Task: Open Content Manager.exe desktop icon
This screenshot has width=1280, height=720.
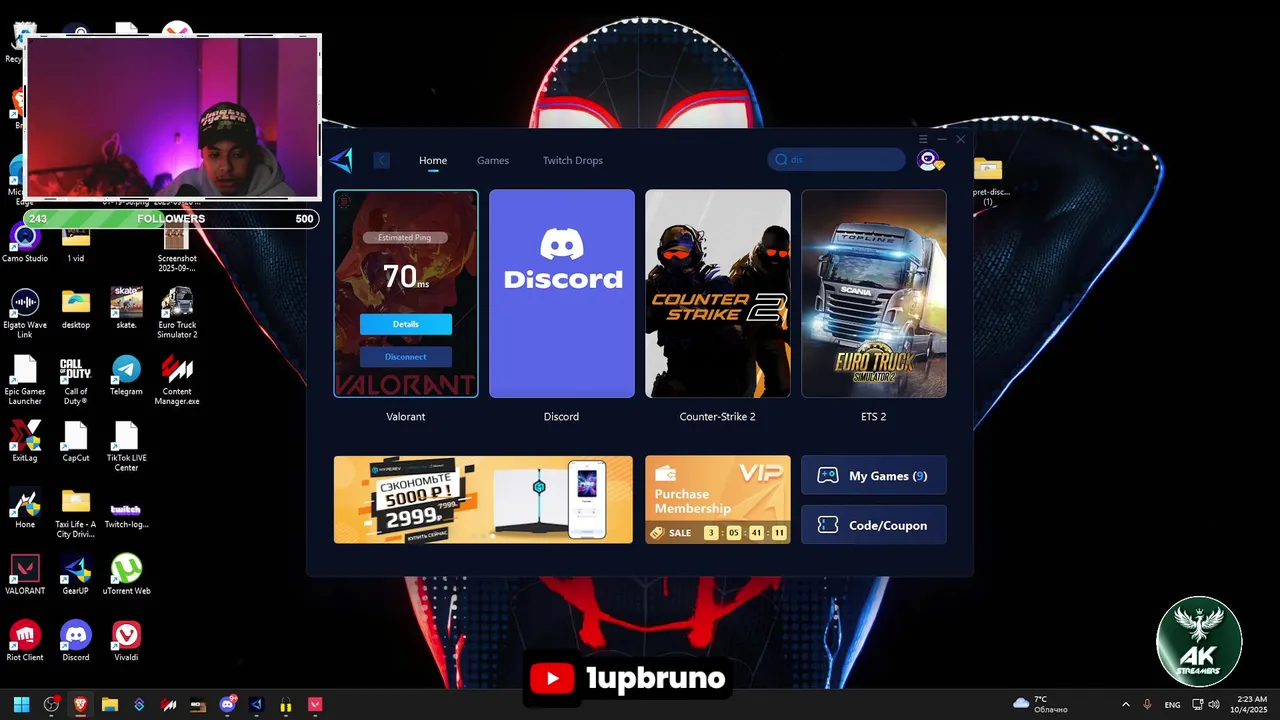Action: [x=177, y=380]
